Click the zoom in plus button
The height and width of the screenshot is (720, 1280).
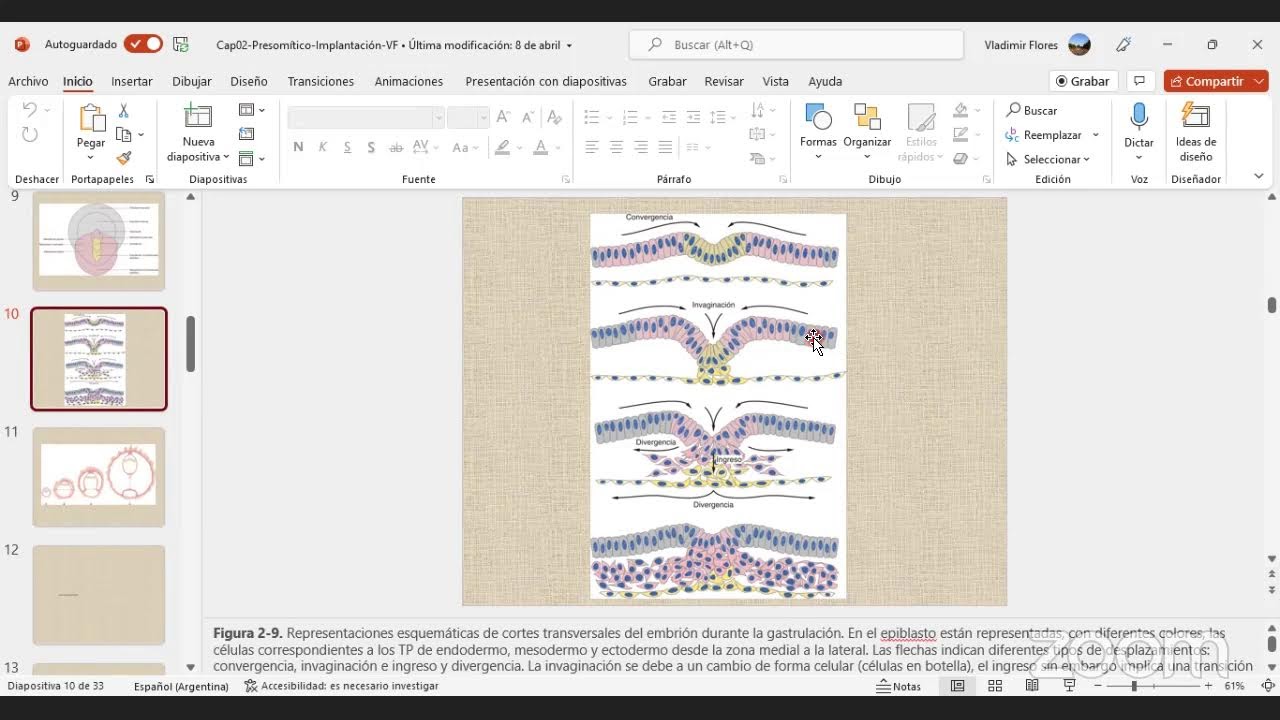click(x=1208, y=686)
